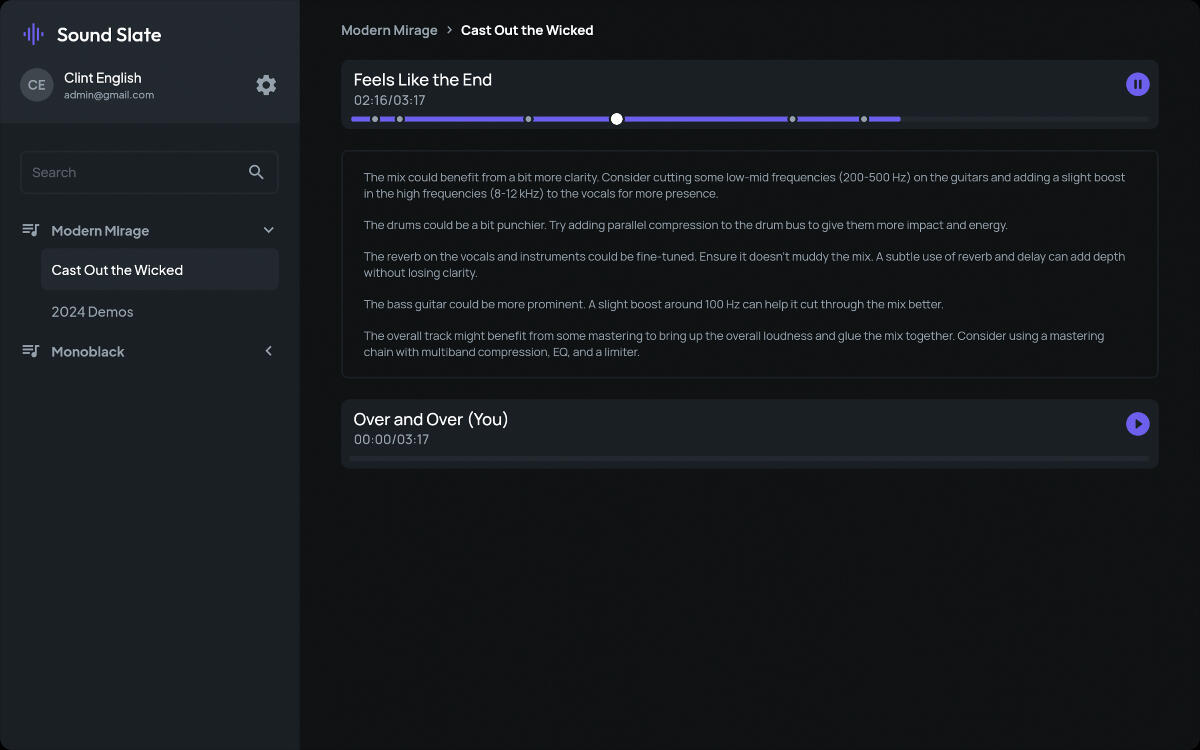1200x750 pixels.
Task: Click the search magnifier icon
Action: 256,172
